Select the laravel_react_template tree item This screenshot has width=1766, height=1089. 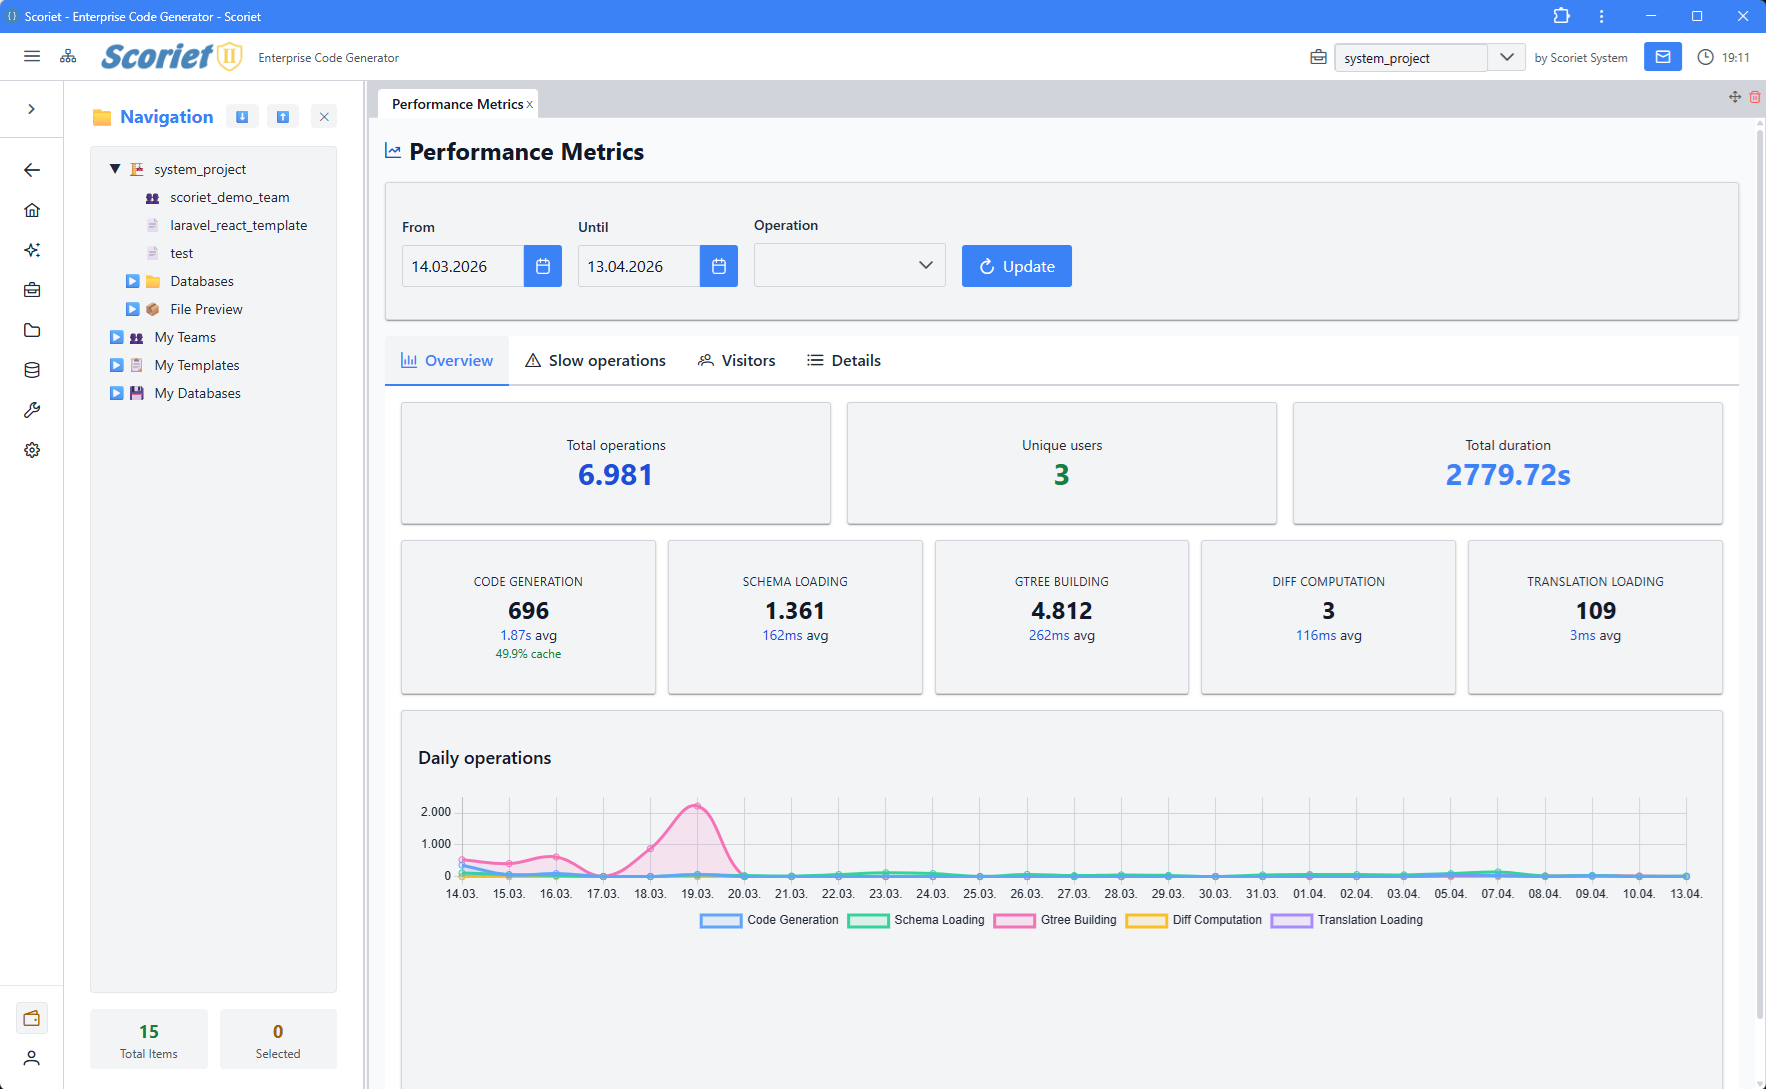click(239, 225)
